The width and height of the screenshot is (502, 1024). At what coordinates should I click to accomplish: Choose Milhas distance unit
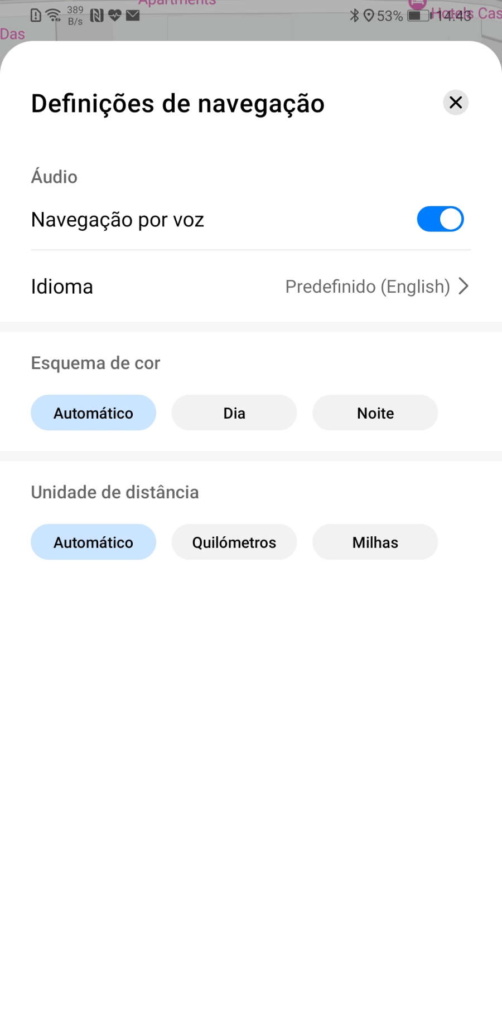point(375,542)
